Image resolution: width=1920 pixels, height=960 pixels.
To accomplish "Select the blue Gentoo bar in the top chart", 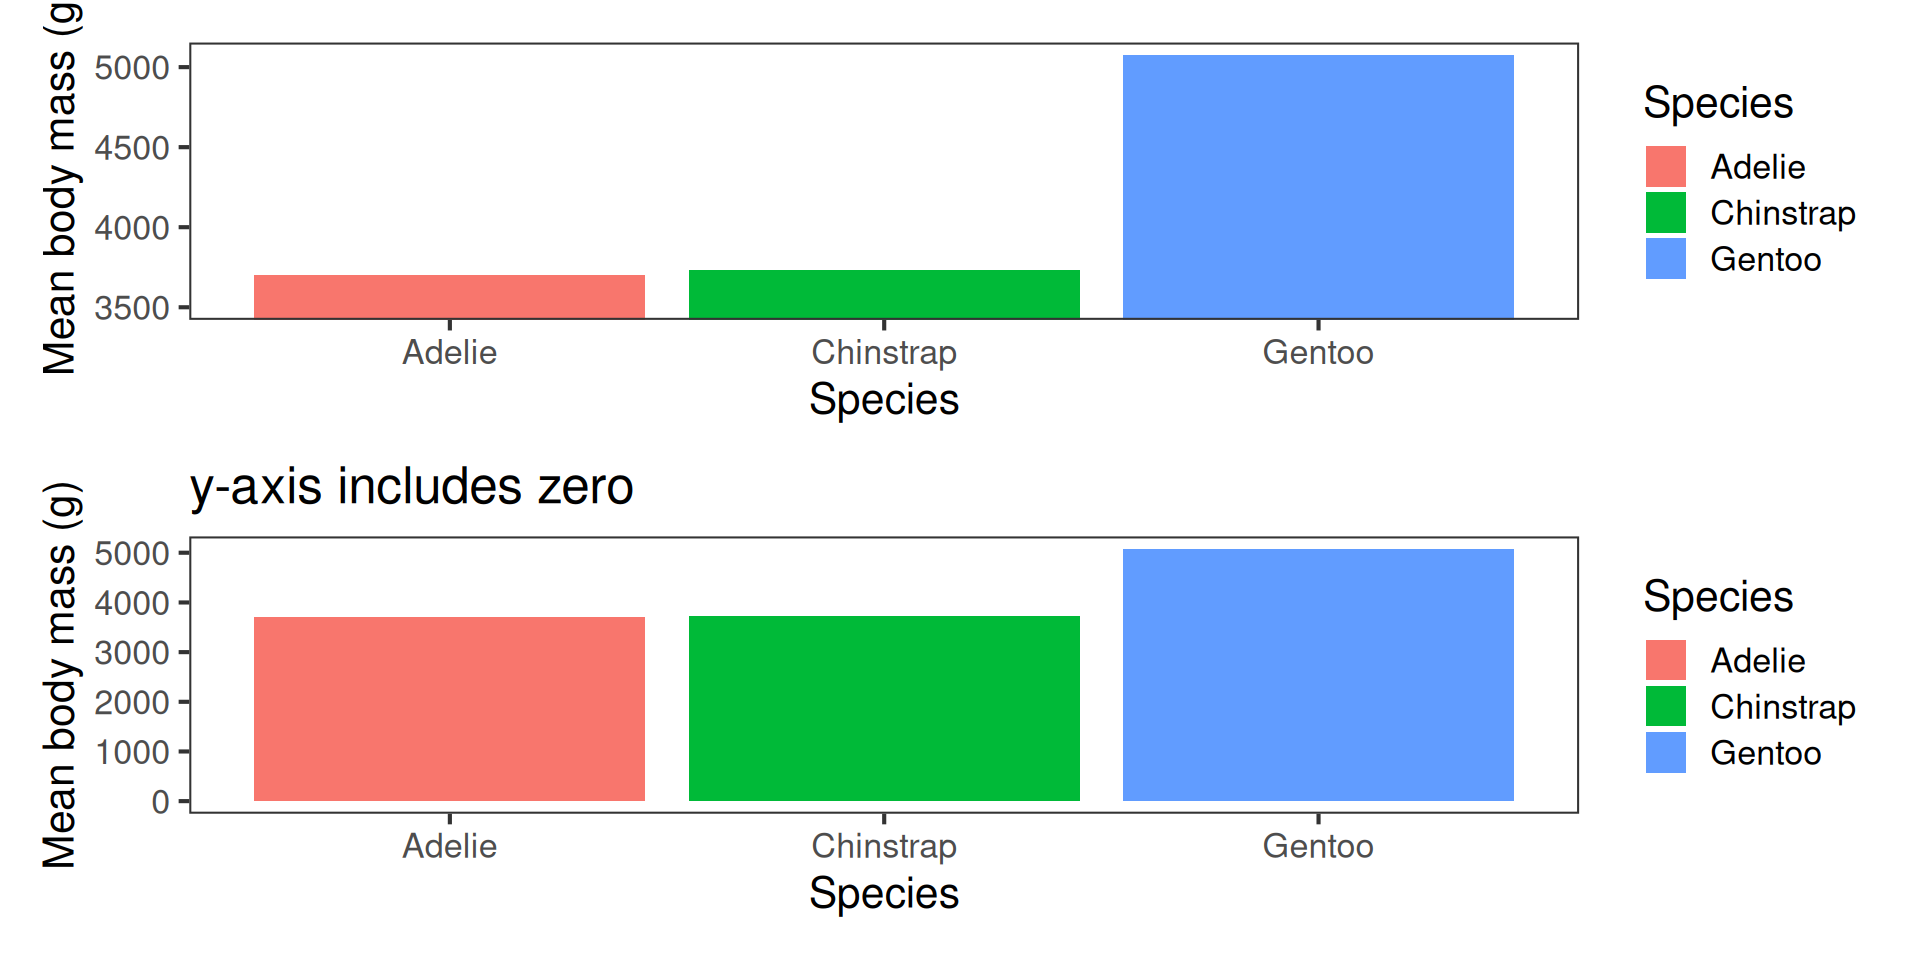I will [x=1318, y=187].
